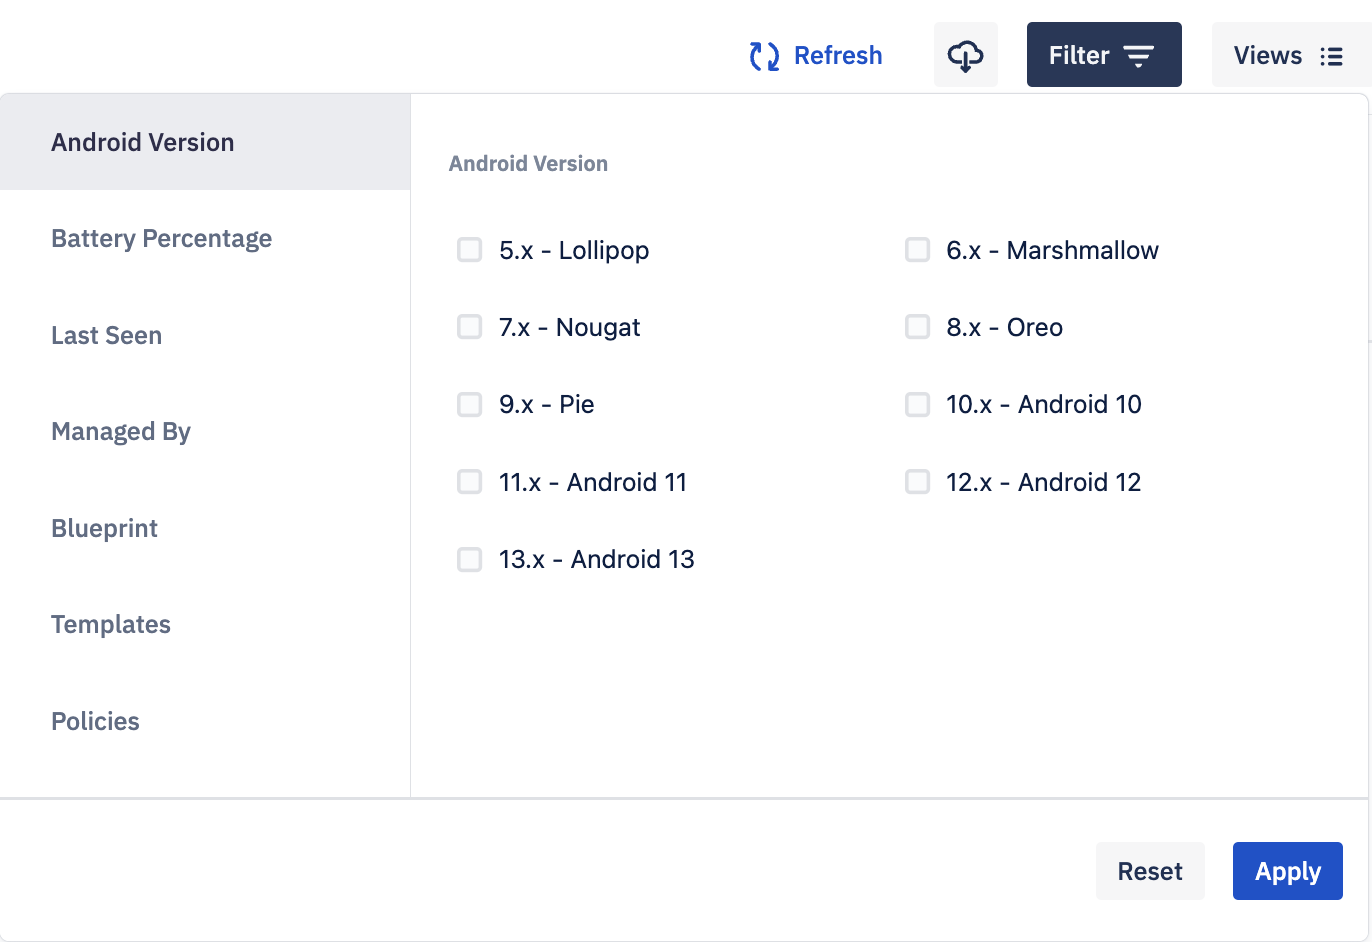
Task: Open the Last Seen filter category
Action: click(205, 335)
